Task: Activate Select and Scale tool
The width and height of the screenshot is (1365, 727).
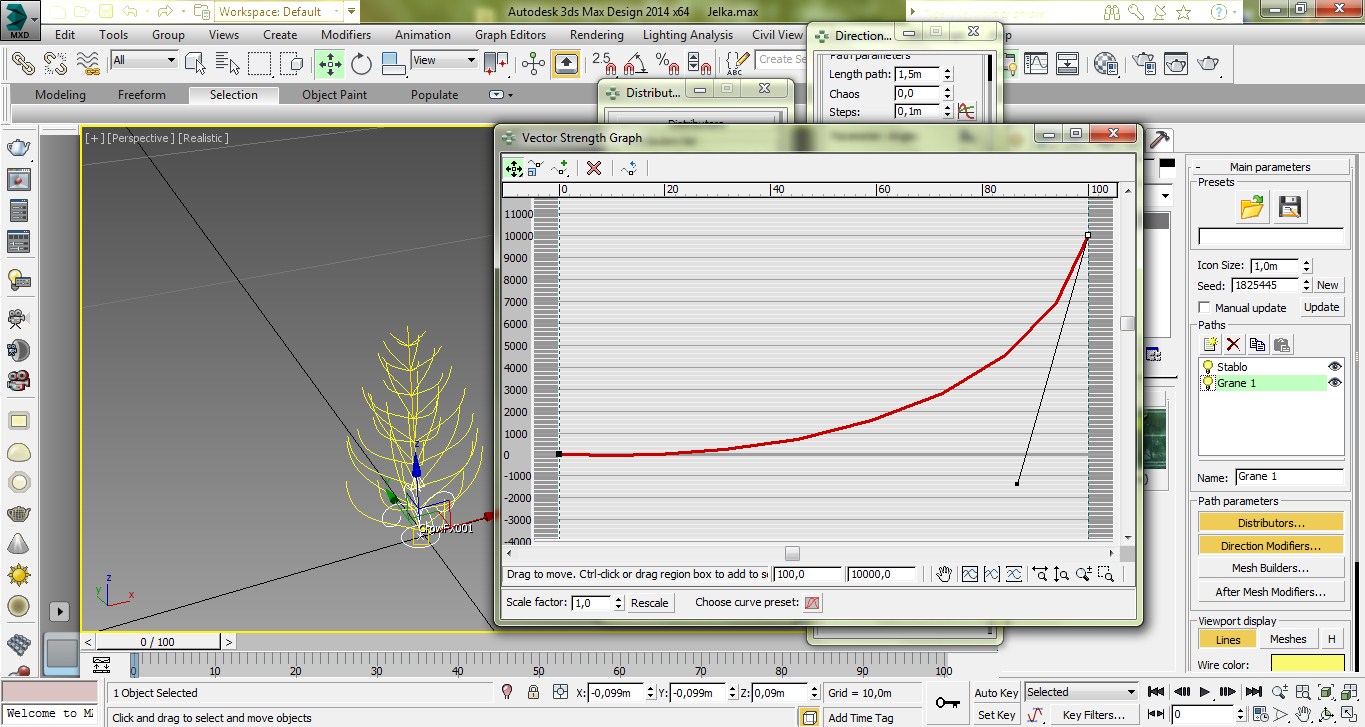Action: click(394, 64)
